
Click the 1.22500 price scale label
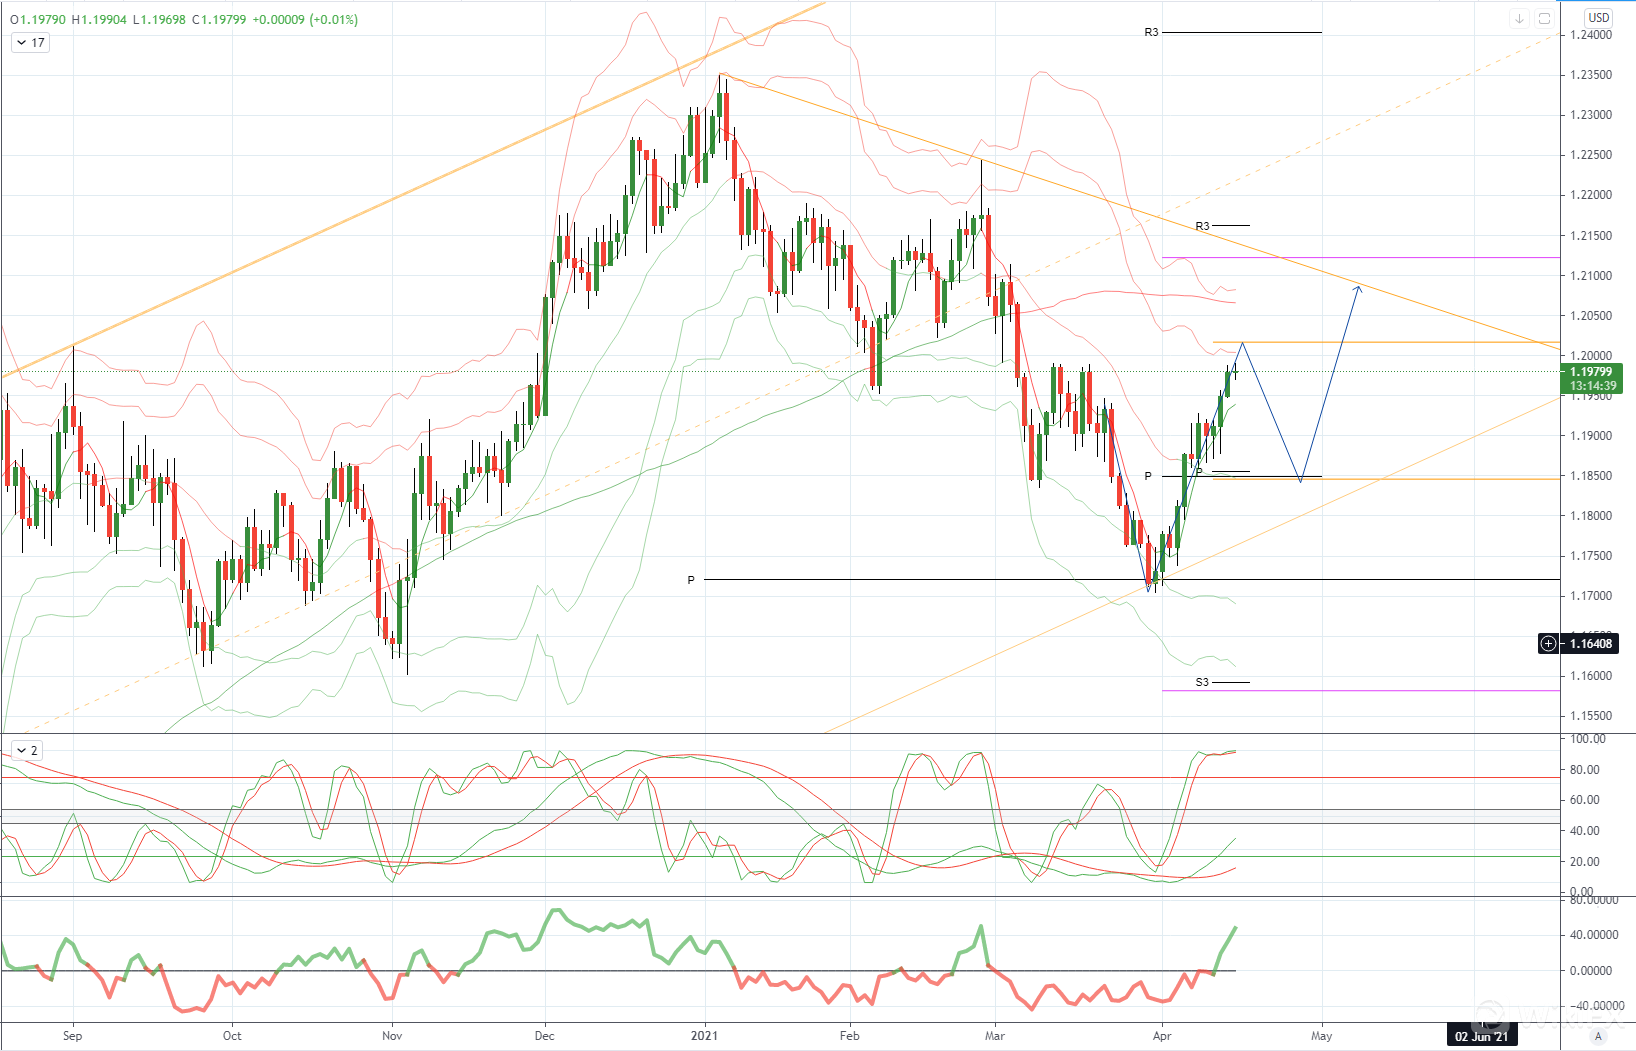[1591, 155]
